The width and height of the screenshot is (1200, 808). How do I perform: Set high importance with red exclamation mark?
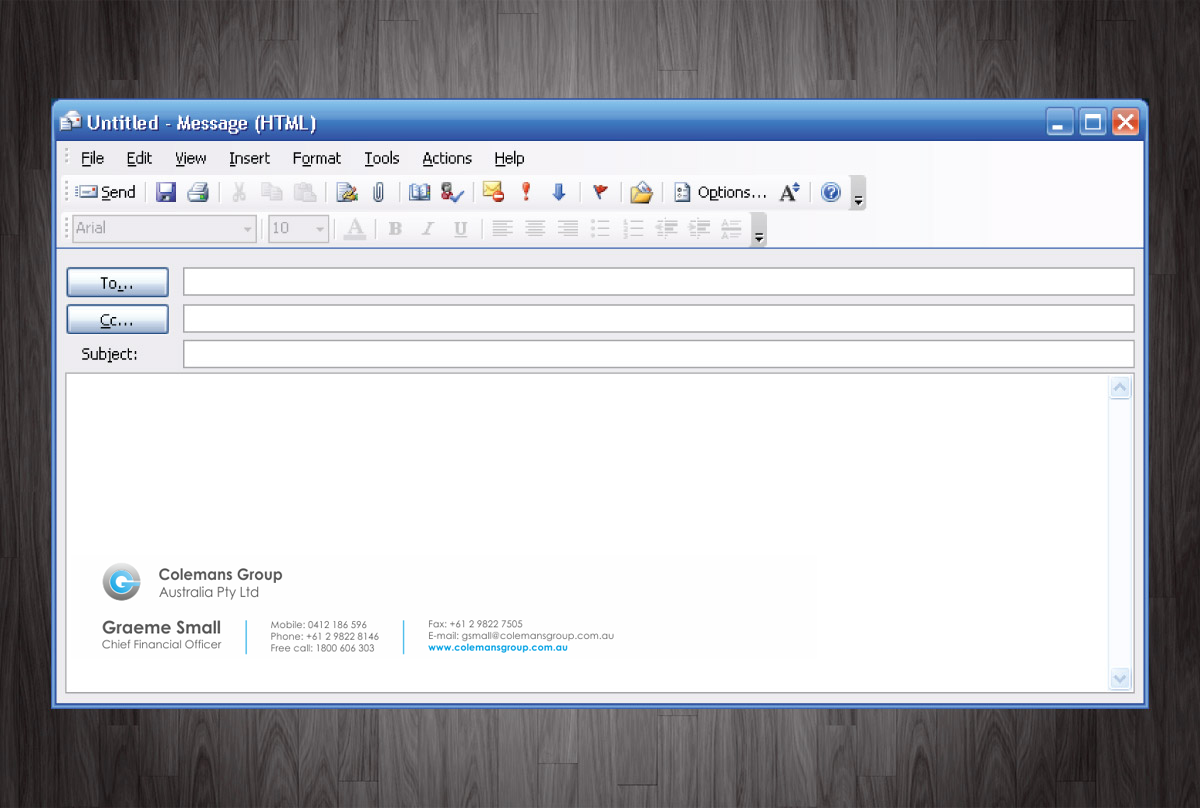[x=526, y=192]
